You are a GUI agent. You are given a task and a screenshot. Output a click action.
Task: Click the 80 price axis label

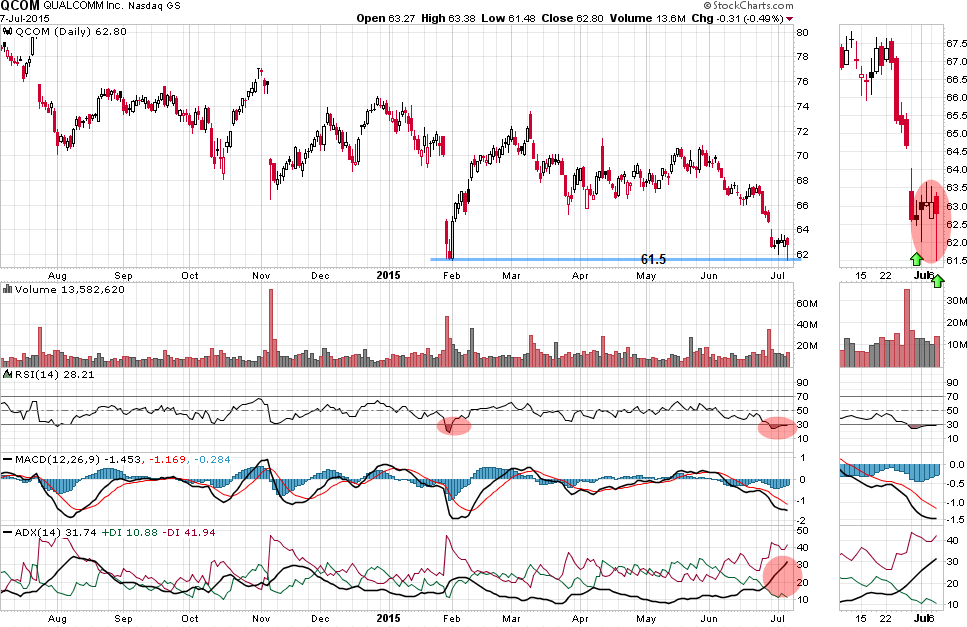click(802, 32)
